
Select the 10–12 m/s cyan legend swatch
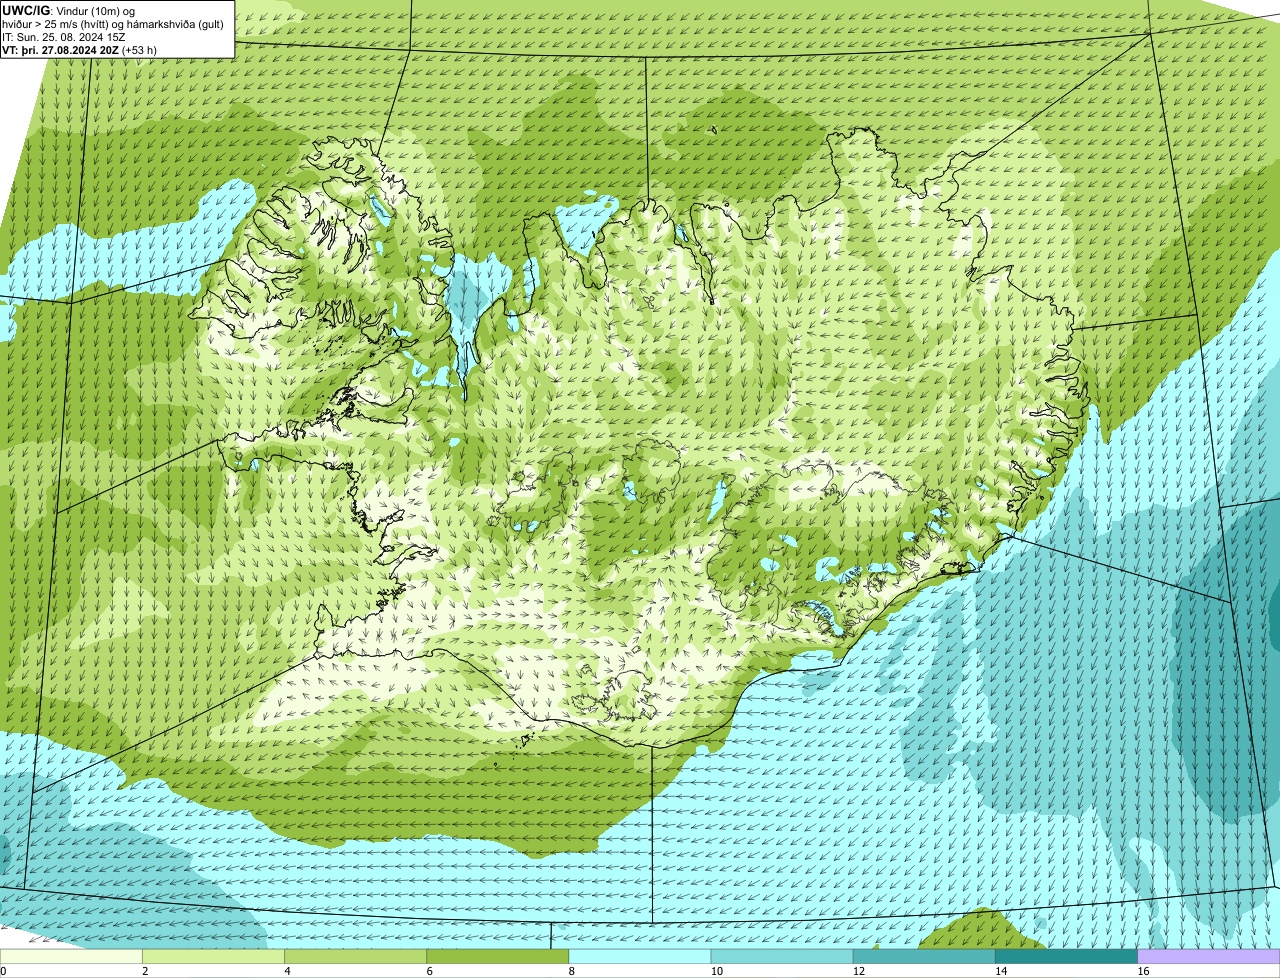pos(782,956)
